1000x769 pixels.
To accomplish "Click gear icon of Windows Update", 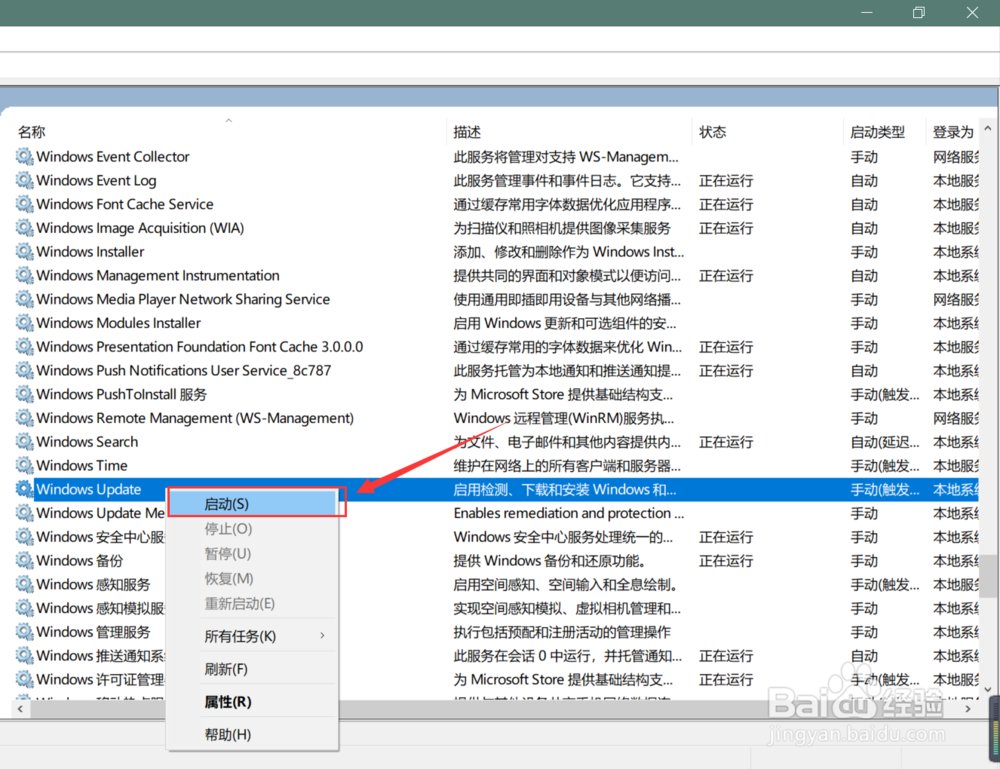I will click(x=24, y=489).
